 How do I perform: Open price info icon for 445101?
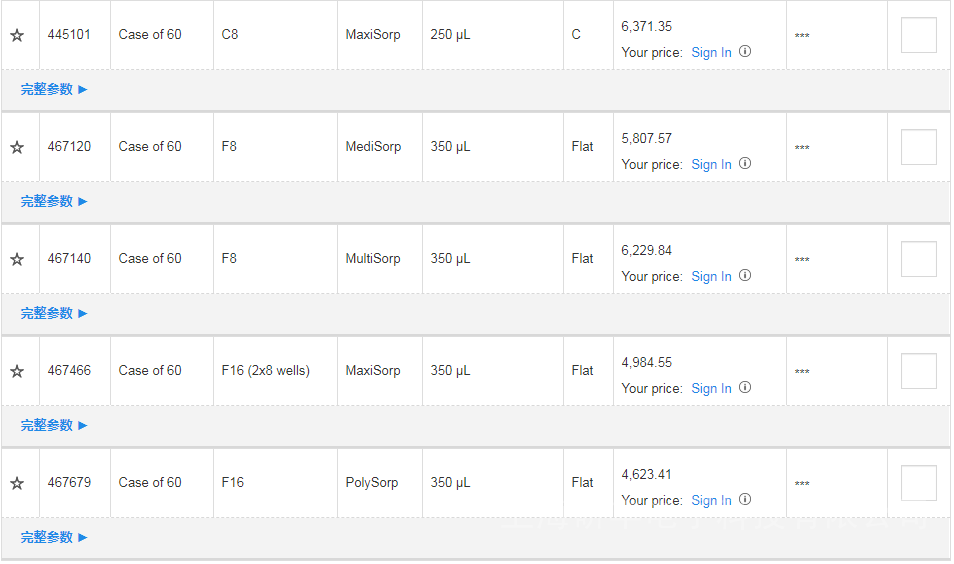pyautogui.click(x=745, y=52)
